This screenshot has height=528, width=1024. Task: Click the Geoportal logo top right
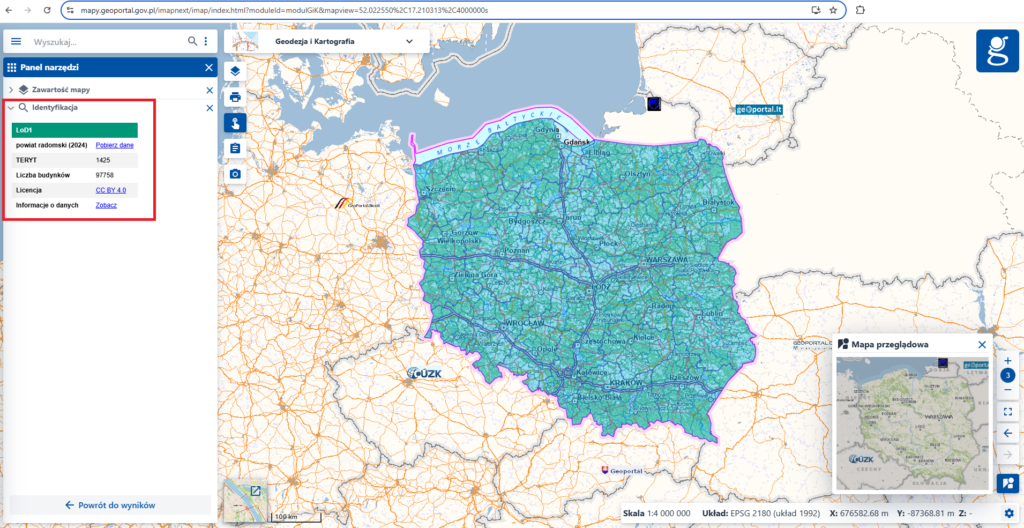click(997, 50)
